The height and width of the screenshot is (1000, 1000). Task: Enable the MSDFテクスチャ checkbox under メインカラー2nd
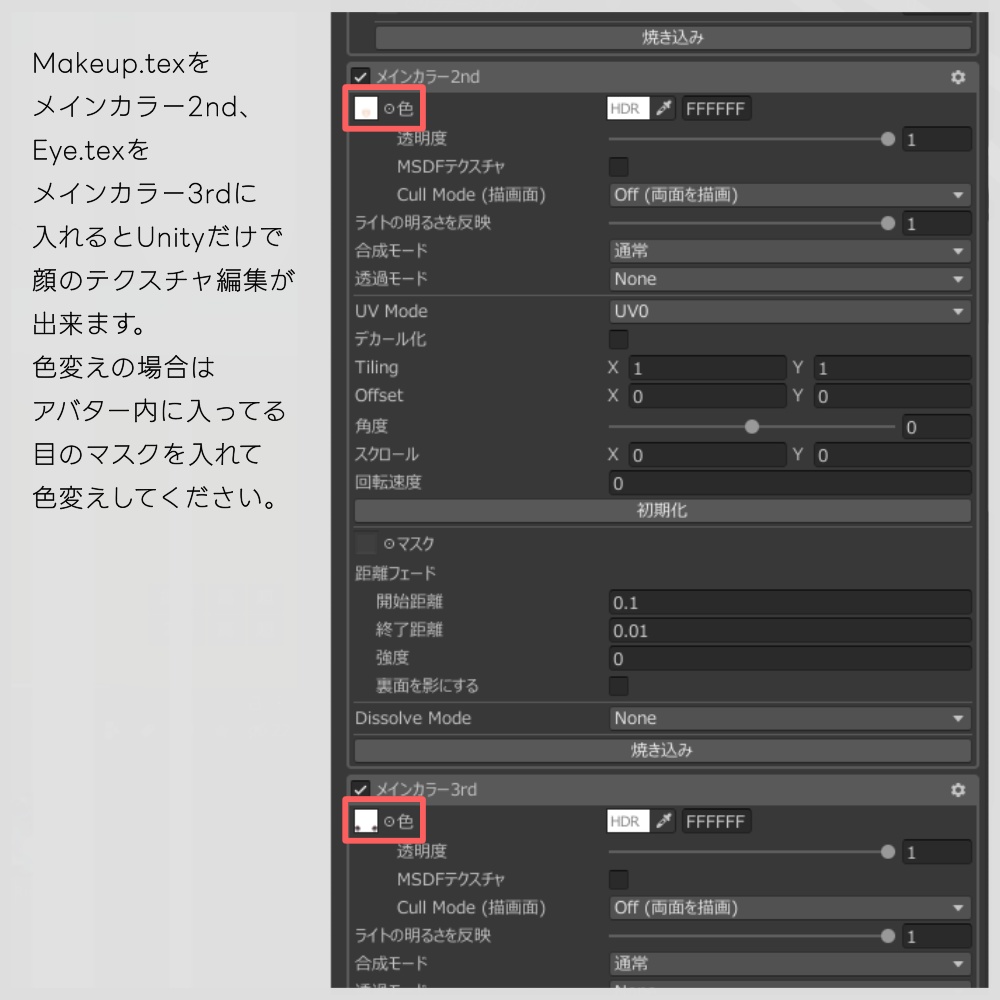tap(618, 166)
